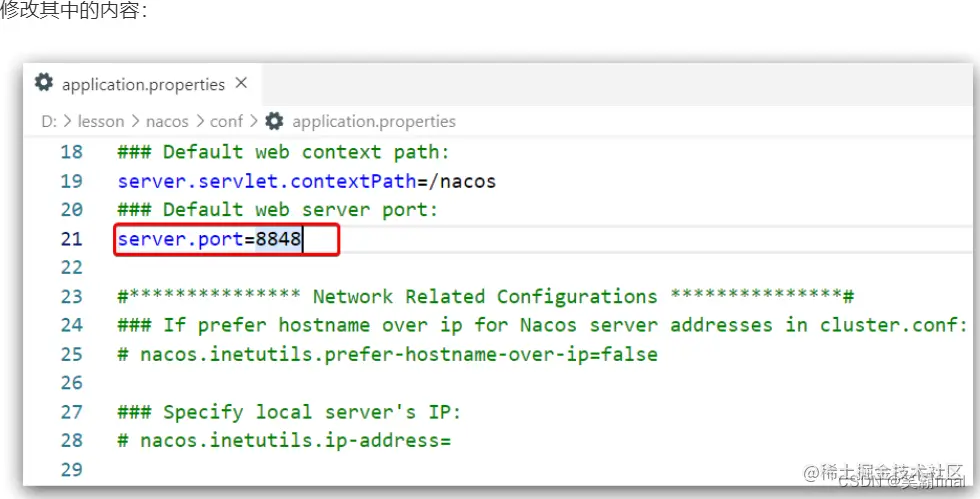Open the D: drive breadcrumb

[x=49, y=121]
